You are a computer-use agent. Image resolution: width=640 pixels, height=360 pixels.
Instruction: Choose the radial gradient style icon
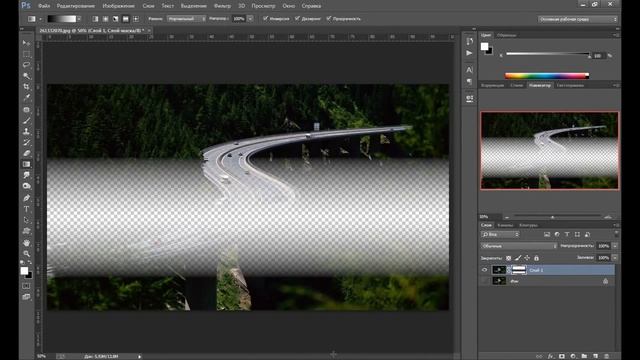pyautogui.click(x=105, y=19)
